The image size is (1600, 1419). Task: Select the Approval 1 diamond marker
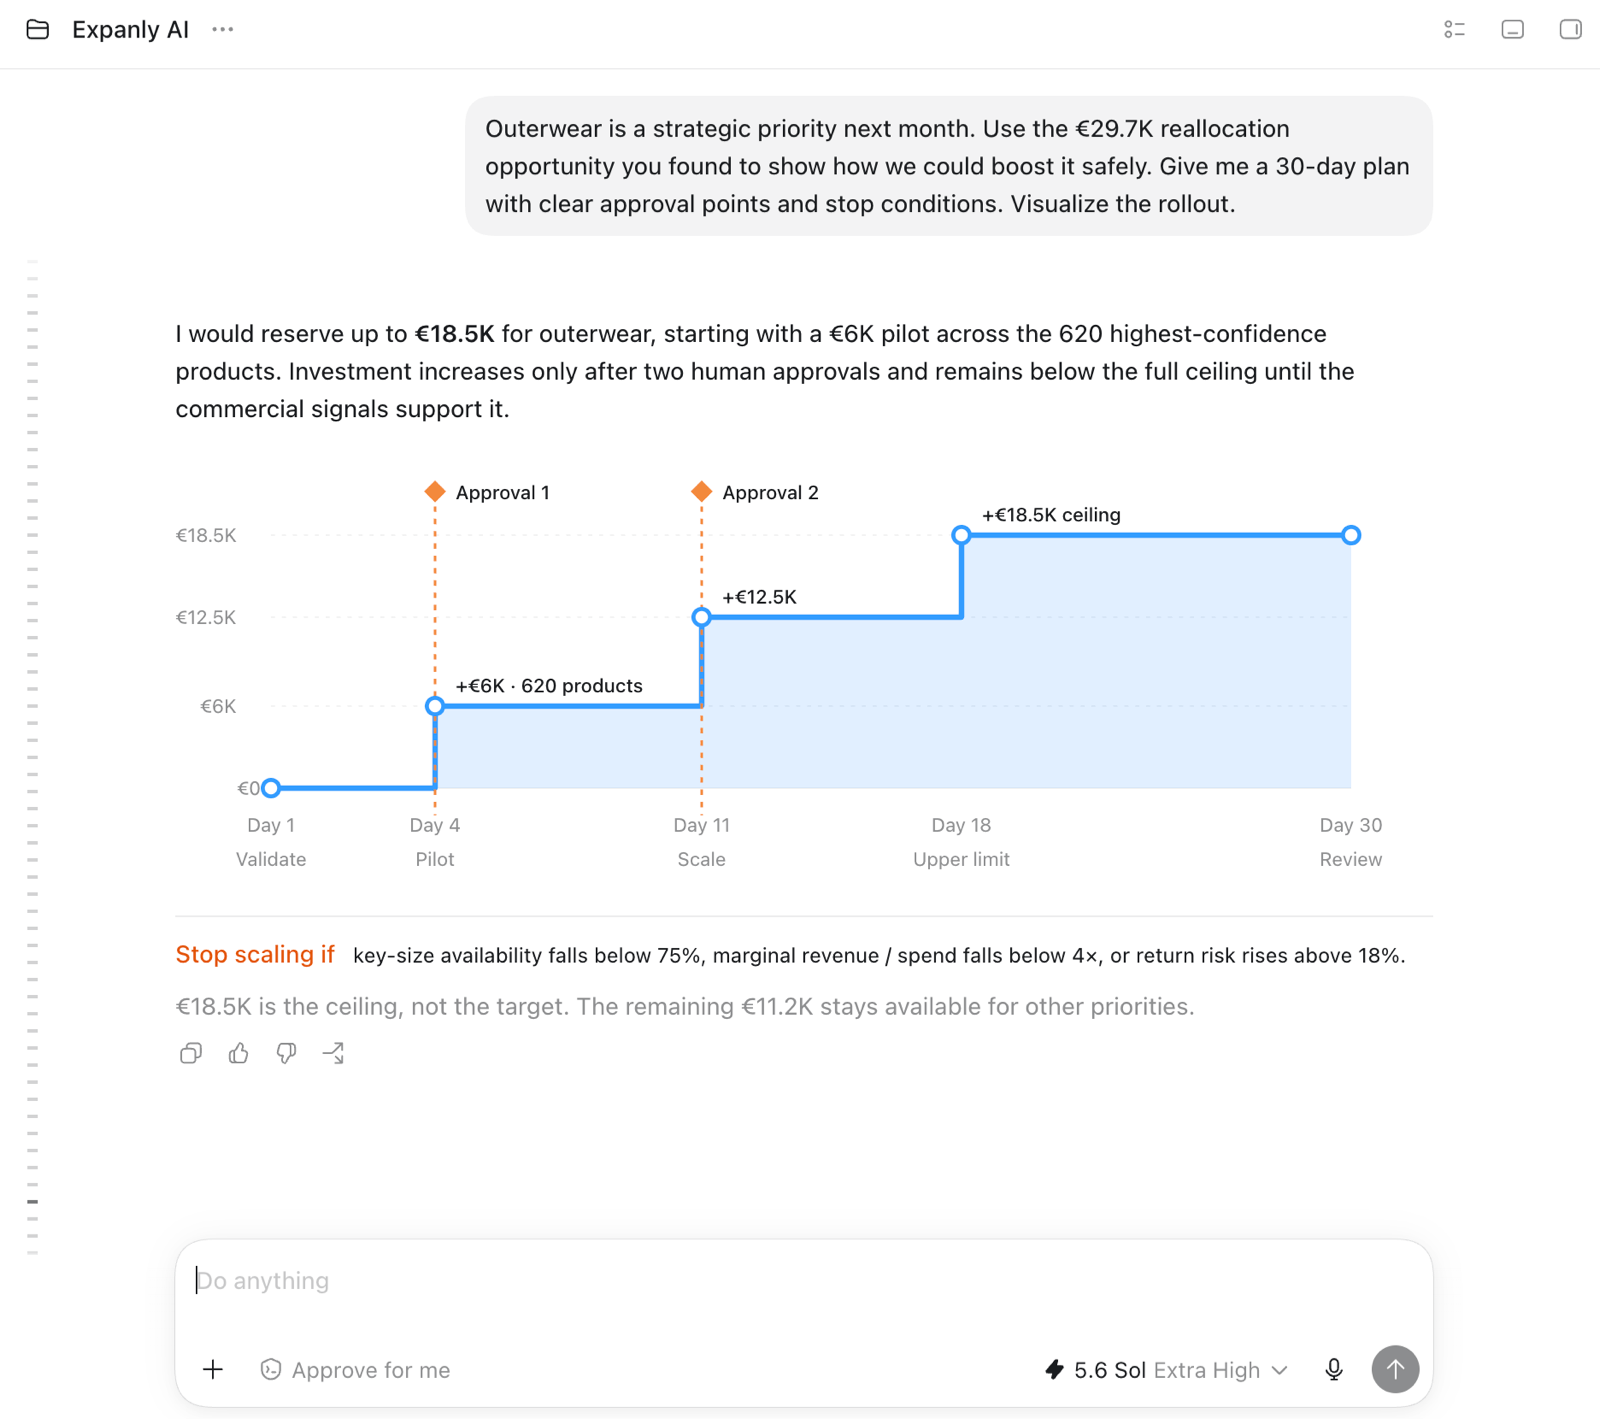tap(435, 492)
